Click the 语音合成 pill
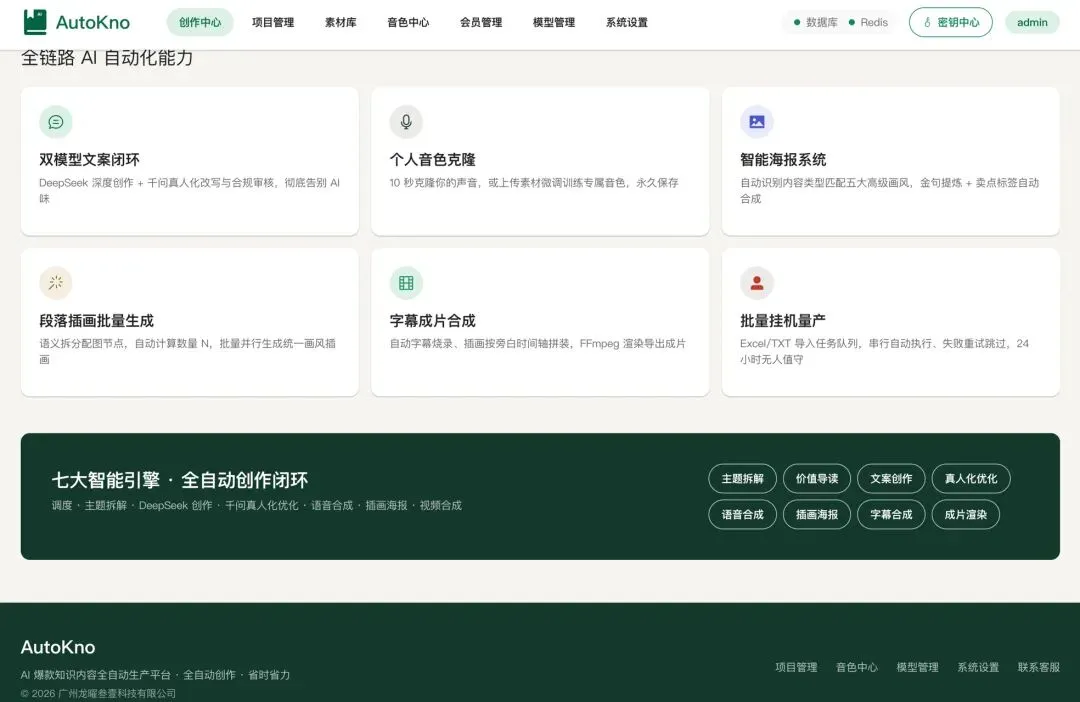 [742, 515]
